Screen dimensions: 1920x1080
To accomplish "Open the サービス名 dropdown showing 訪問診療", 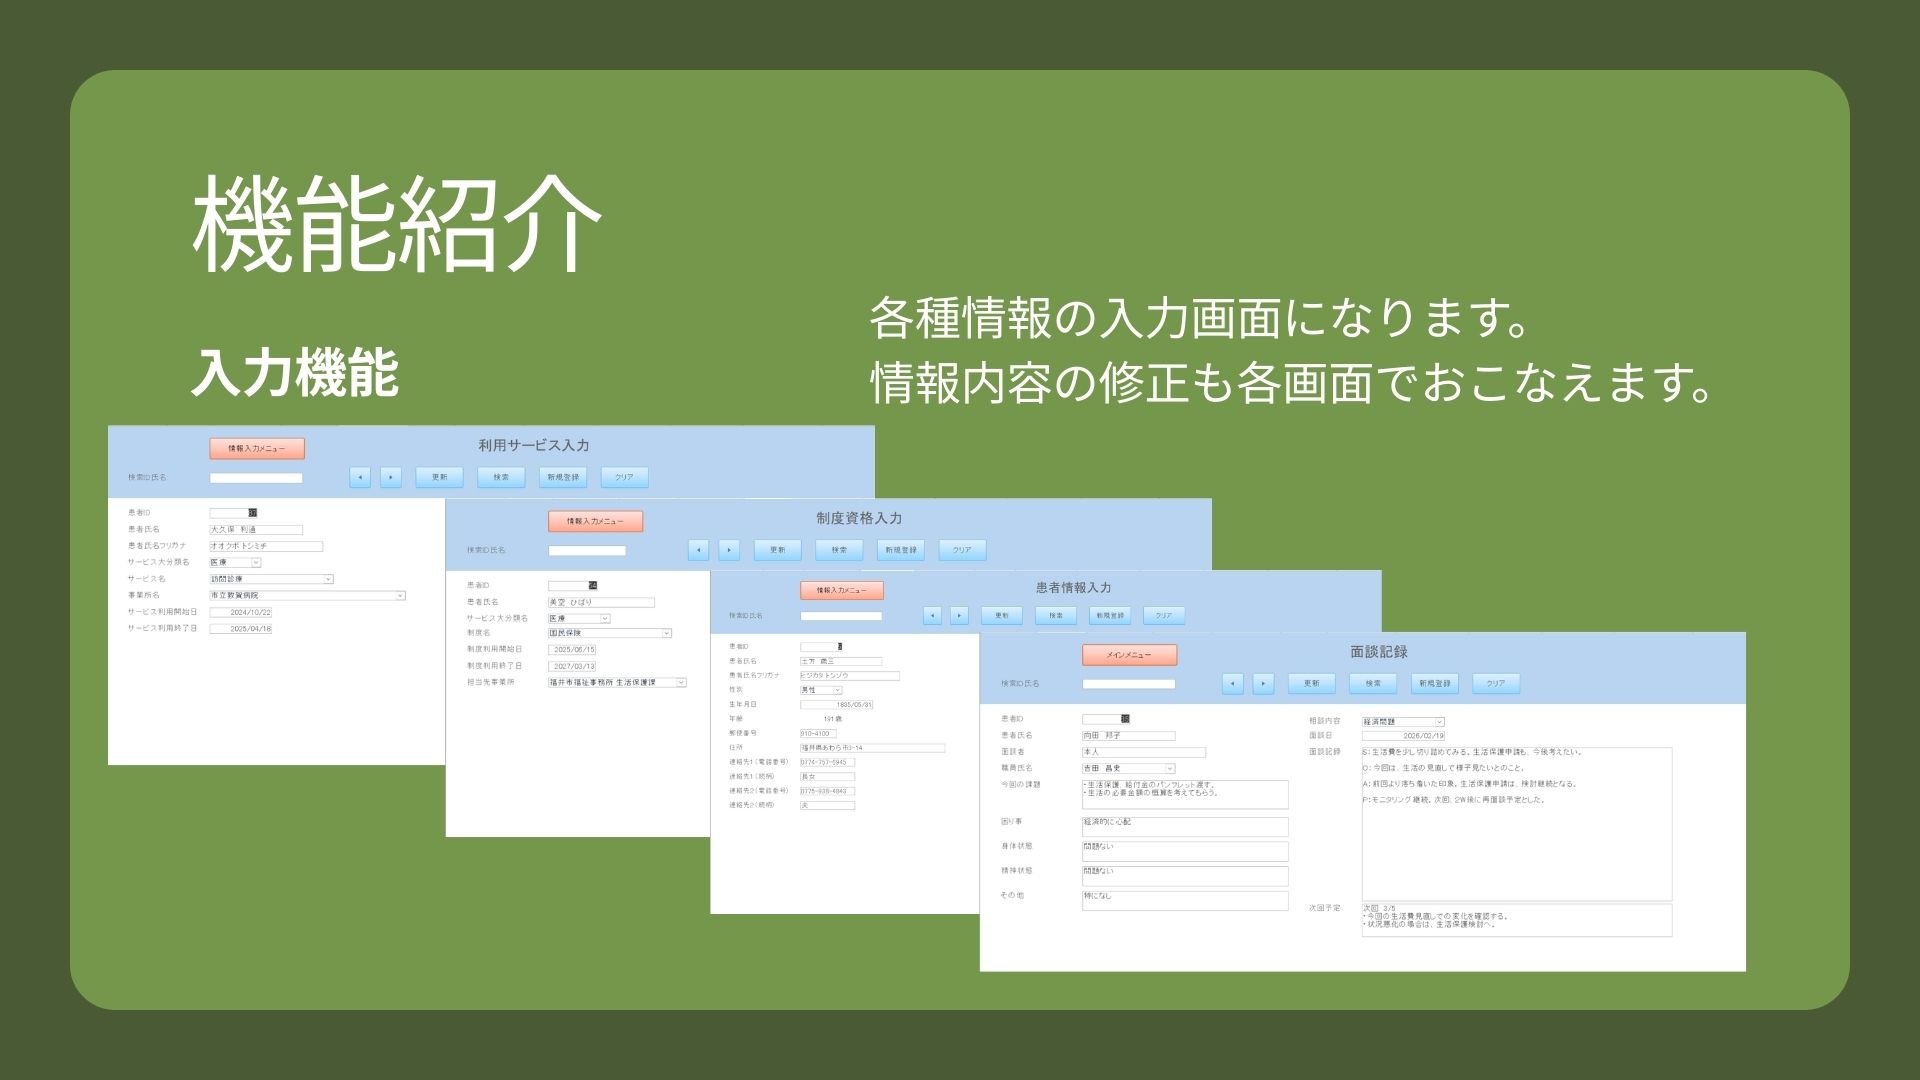I will (328, 579).
